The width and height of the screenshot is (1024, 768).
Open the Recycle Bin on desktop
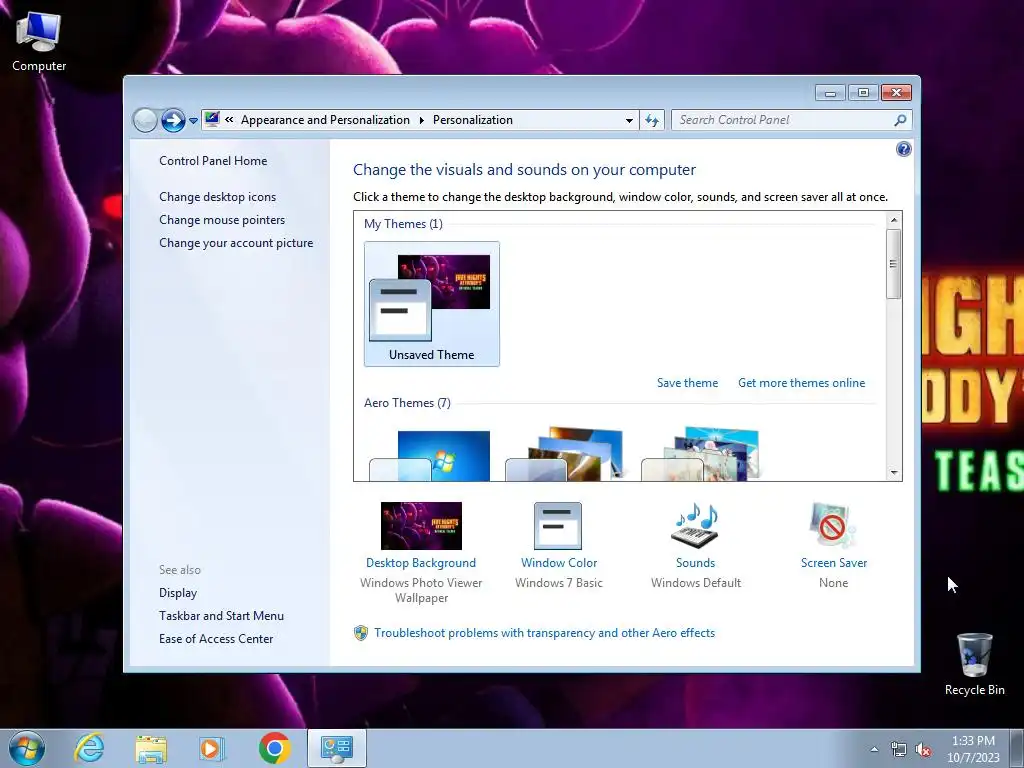click(974, 664)
